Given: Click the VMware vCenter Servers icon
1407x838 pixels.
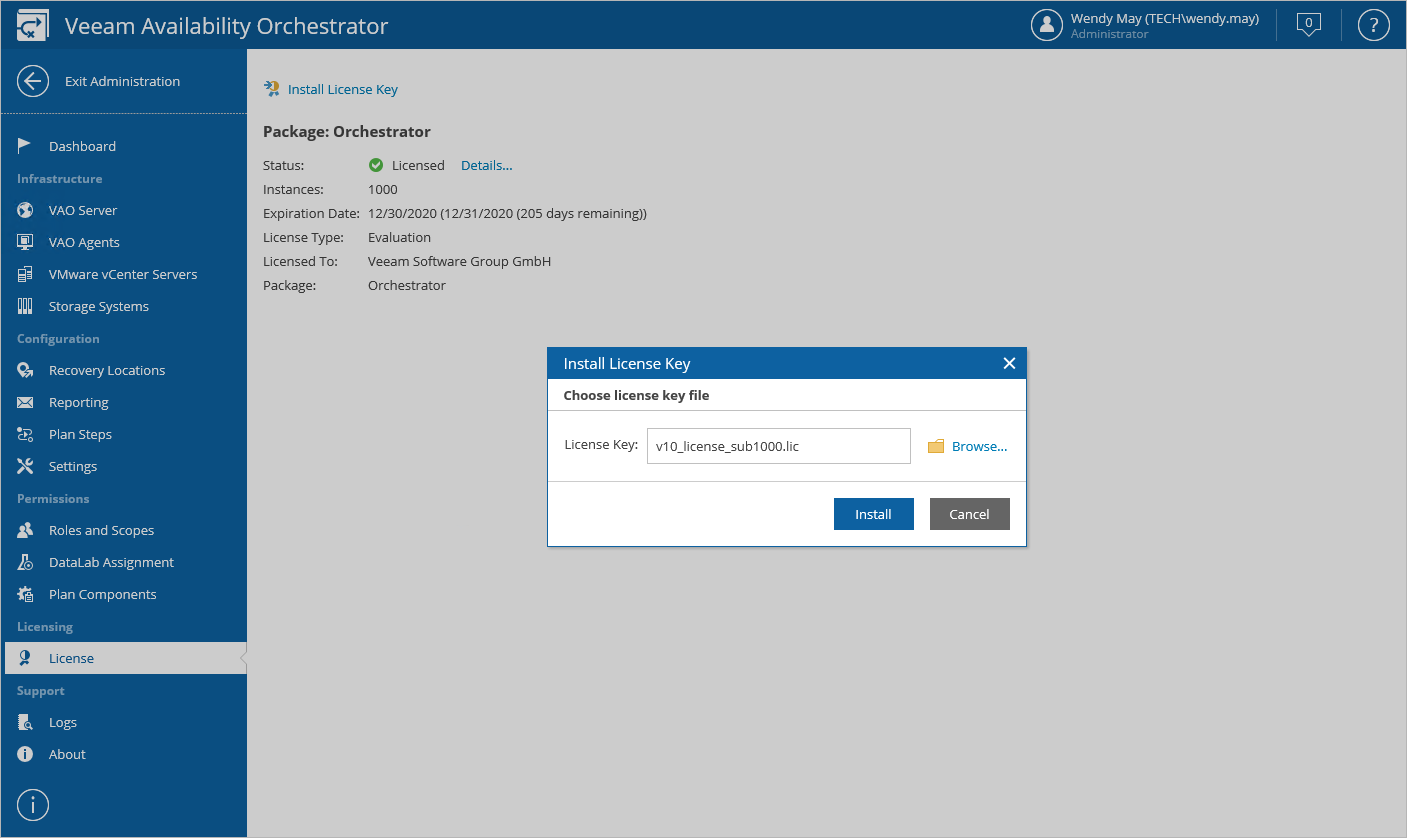Looking at the screenshot, I should 25,274.
